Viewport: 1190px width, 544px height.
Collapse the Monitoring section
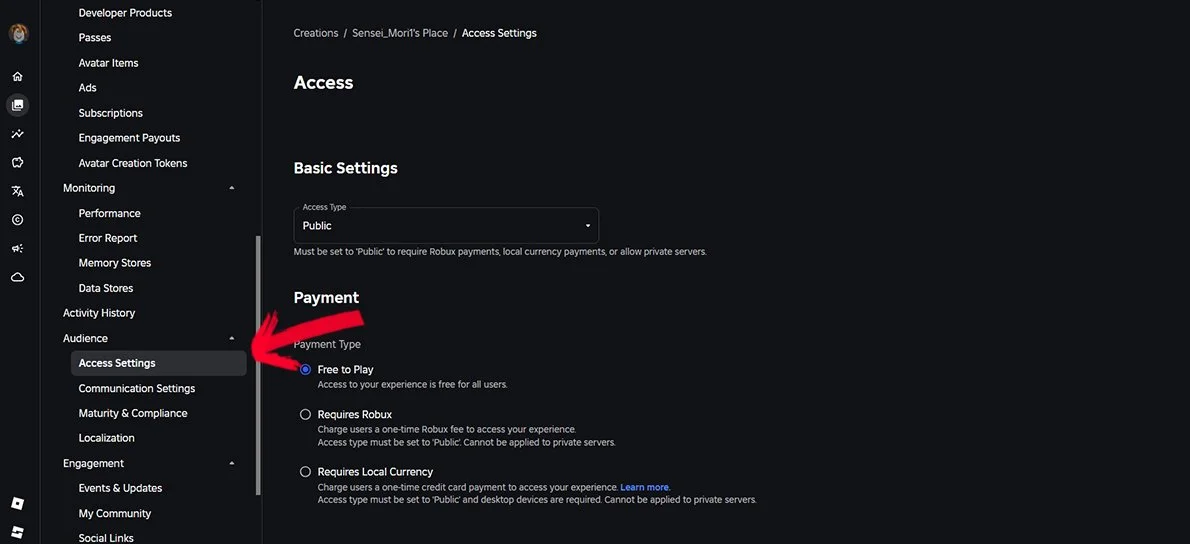[x=232, y=188]
